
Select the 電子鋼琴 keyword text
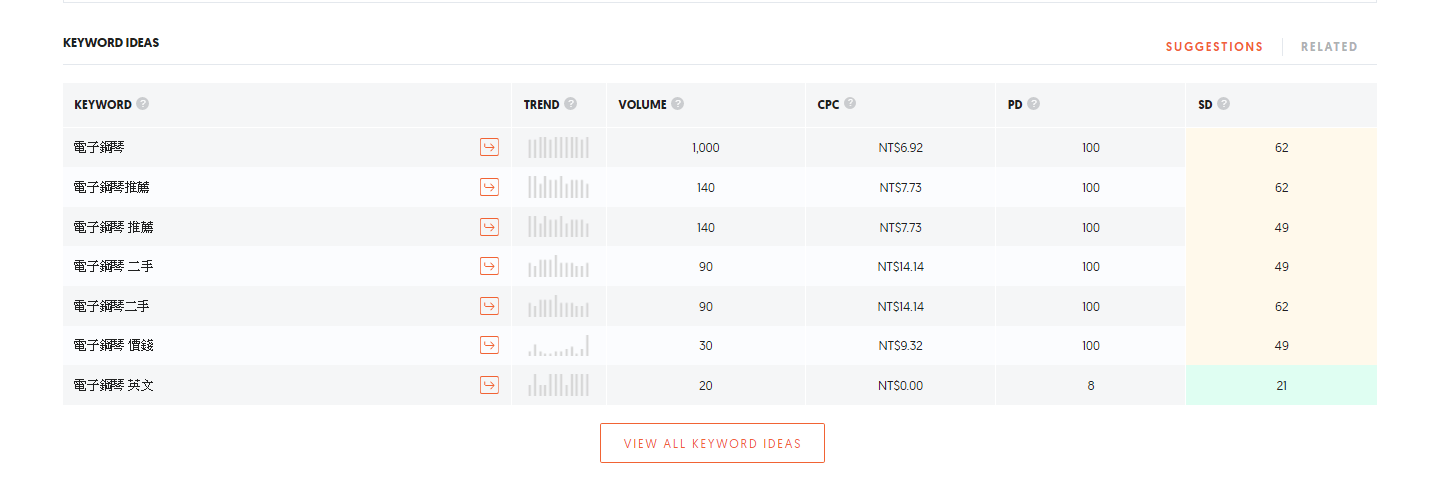99,148
